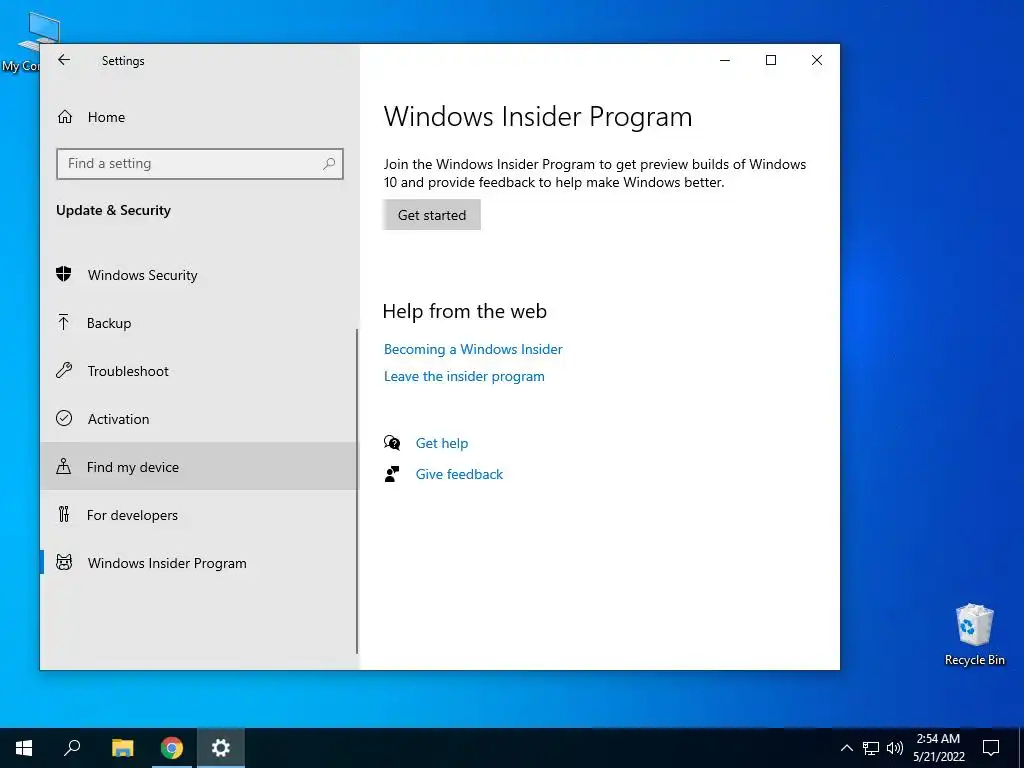
Task: Open the Action Center notifications icon
Action: pyautogui.click(x=991, y=748)
